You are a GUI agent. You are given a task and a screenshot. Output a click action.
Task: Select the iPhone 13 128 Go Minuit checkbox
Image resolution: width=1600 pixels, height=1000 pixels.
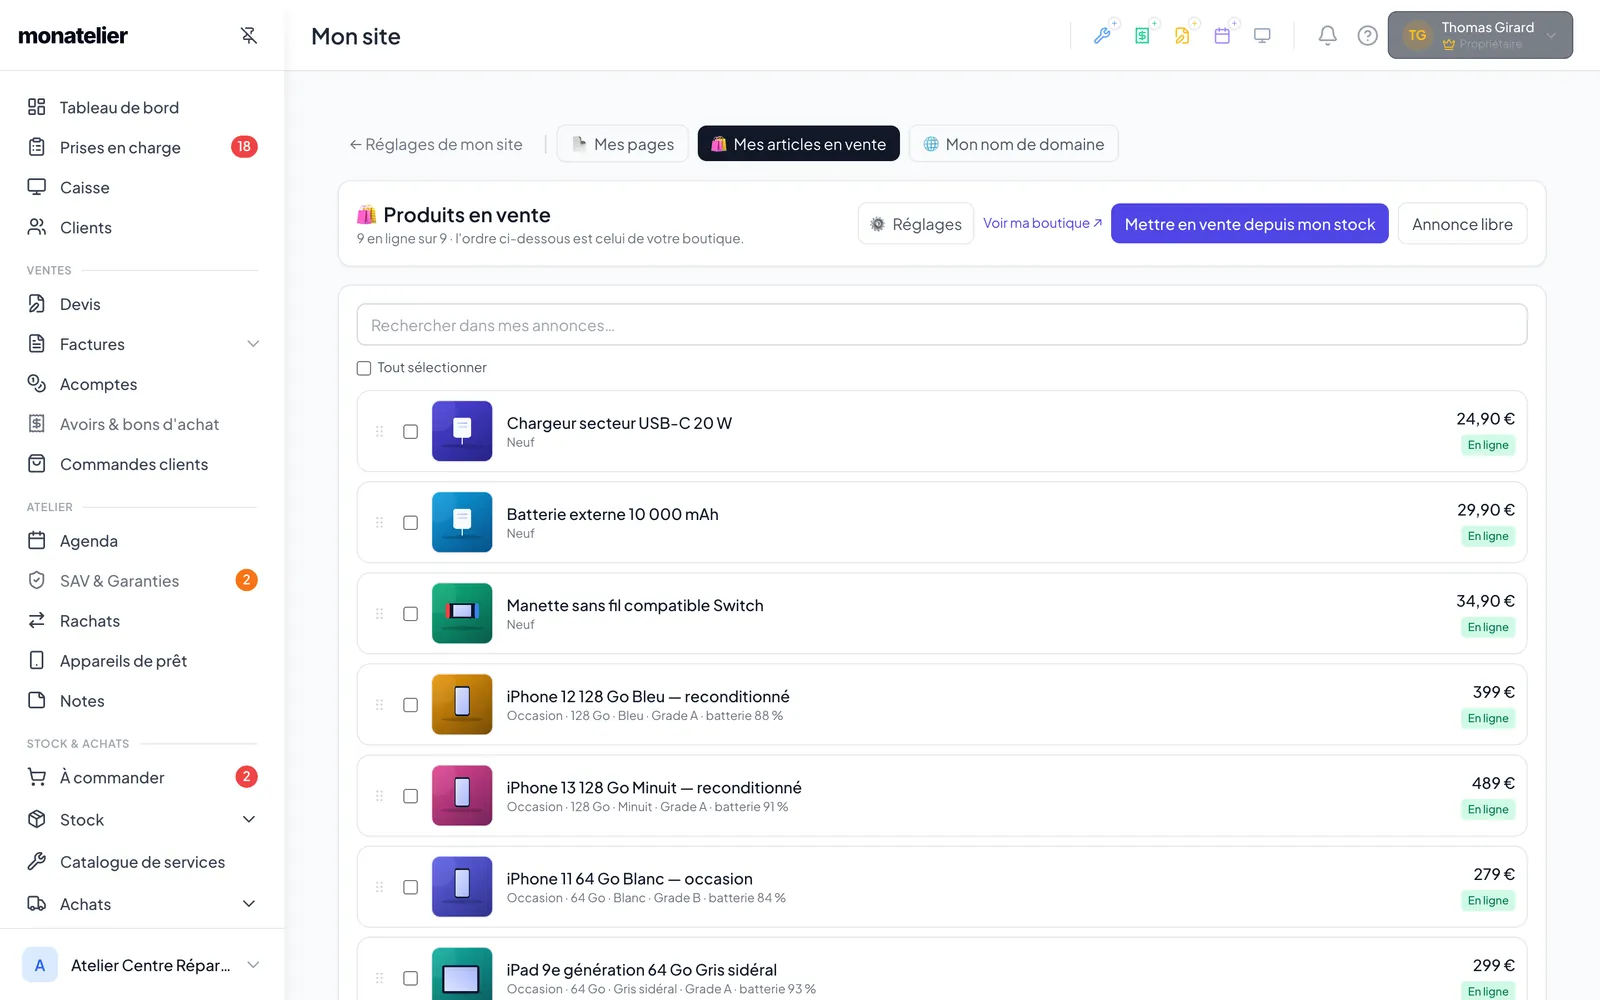pyautogui.click(x=410, y=796)
